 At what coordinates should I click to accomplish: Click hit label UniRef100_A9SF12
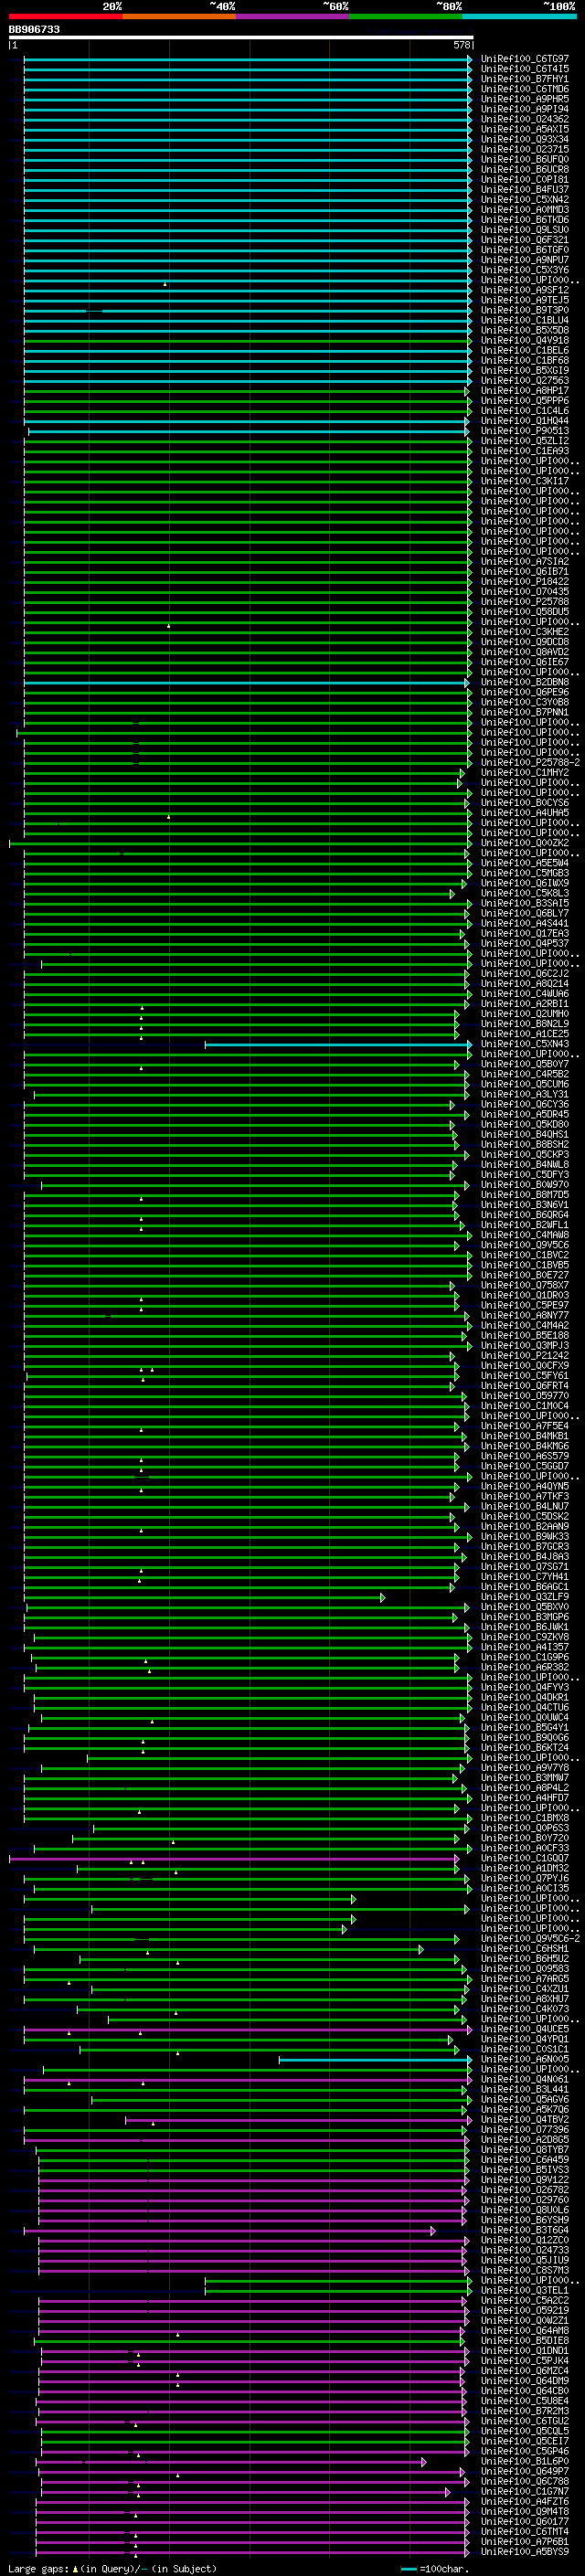(x=524, y=290)
